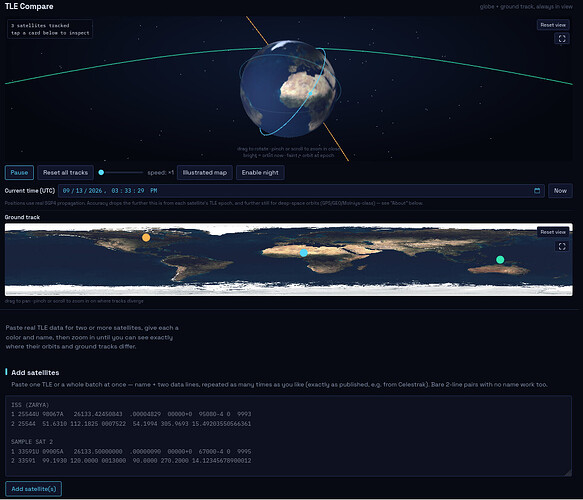Click the cyan satellite dot on the globe
Screen dimensions: 583x500
pyautogui.click(x=310, y=93)
